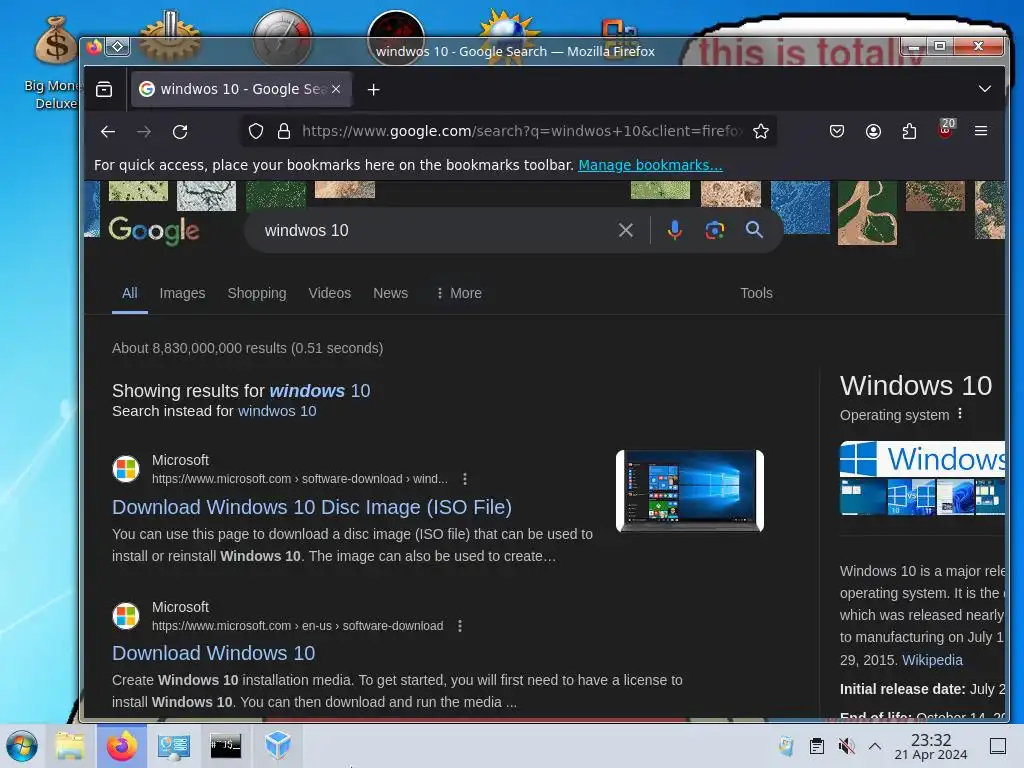Expand hidden system tray icons
1024x768 pixels.
coord(875,746)
